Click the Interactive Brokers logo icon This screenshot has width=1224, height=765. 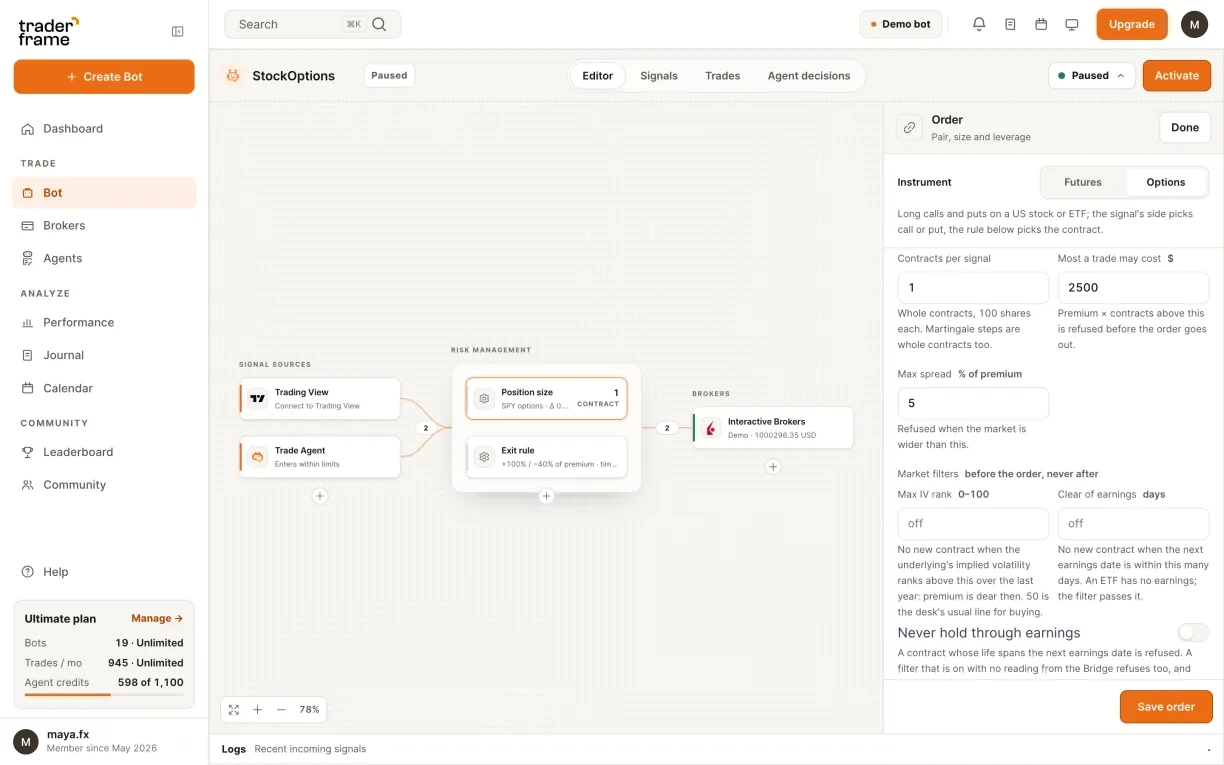click(711, 428)
